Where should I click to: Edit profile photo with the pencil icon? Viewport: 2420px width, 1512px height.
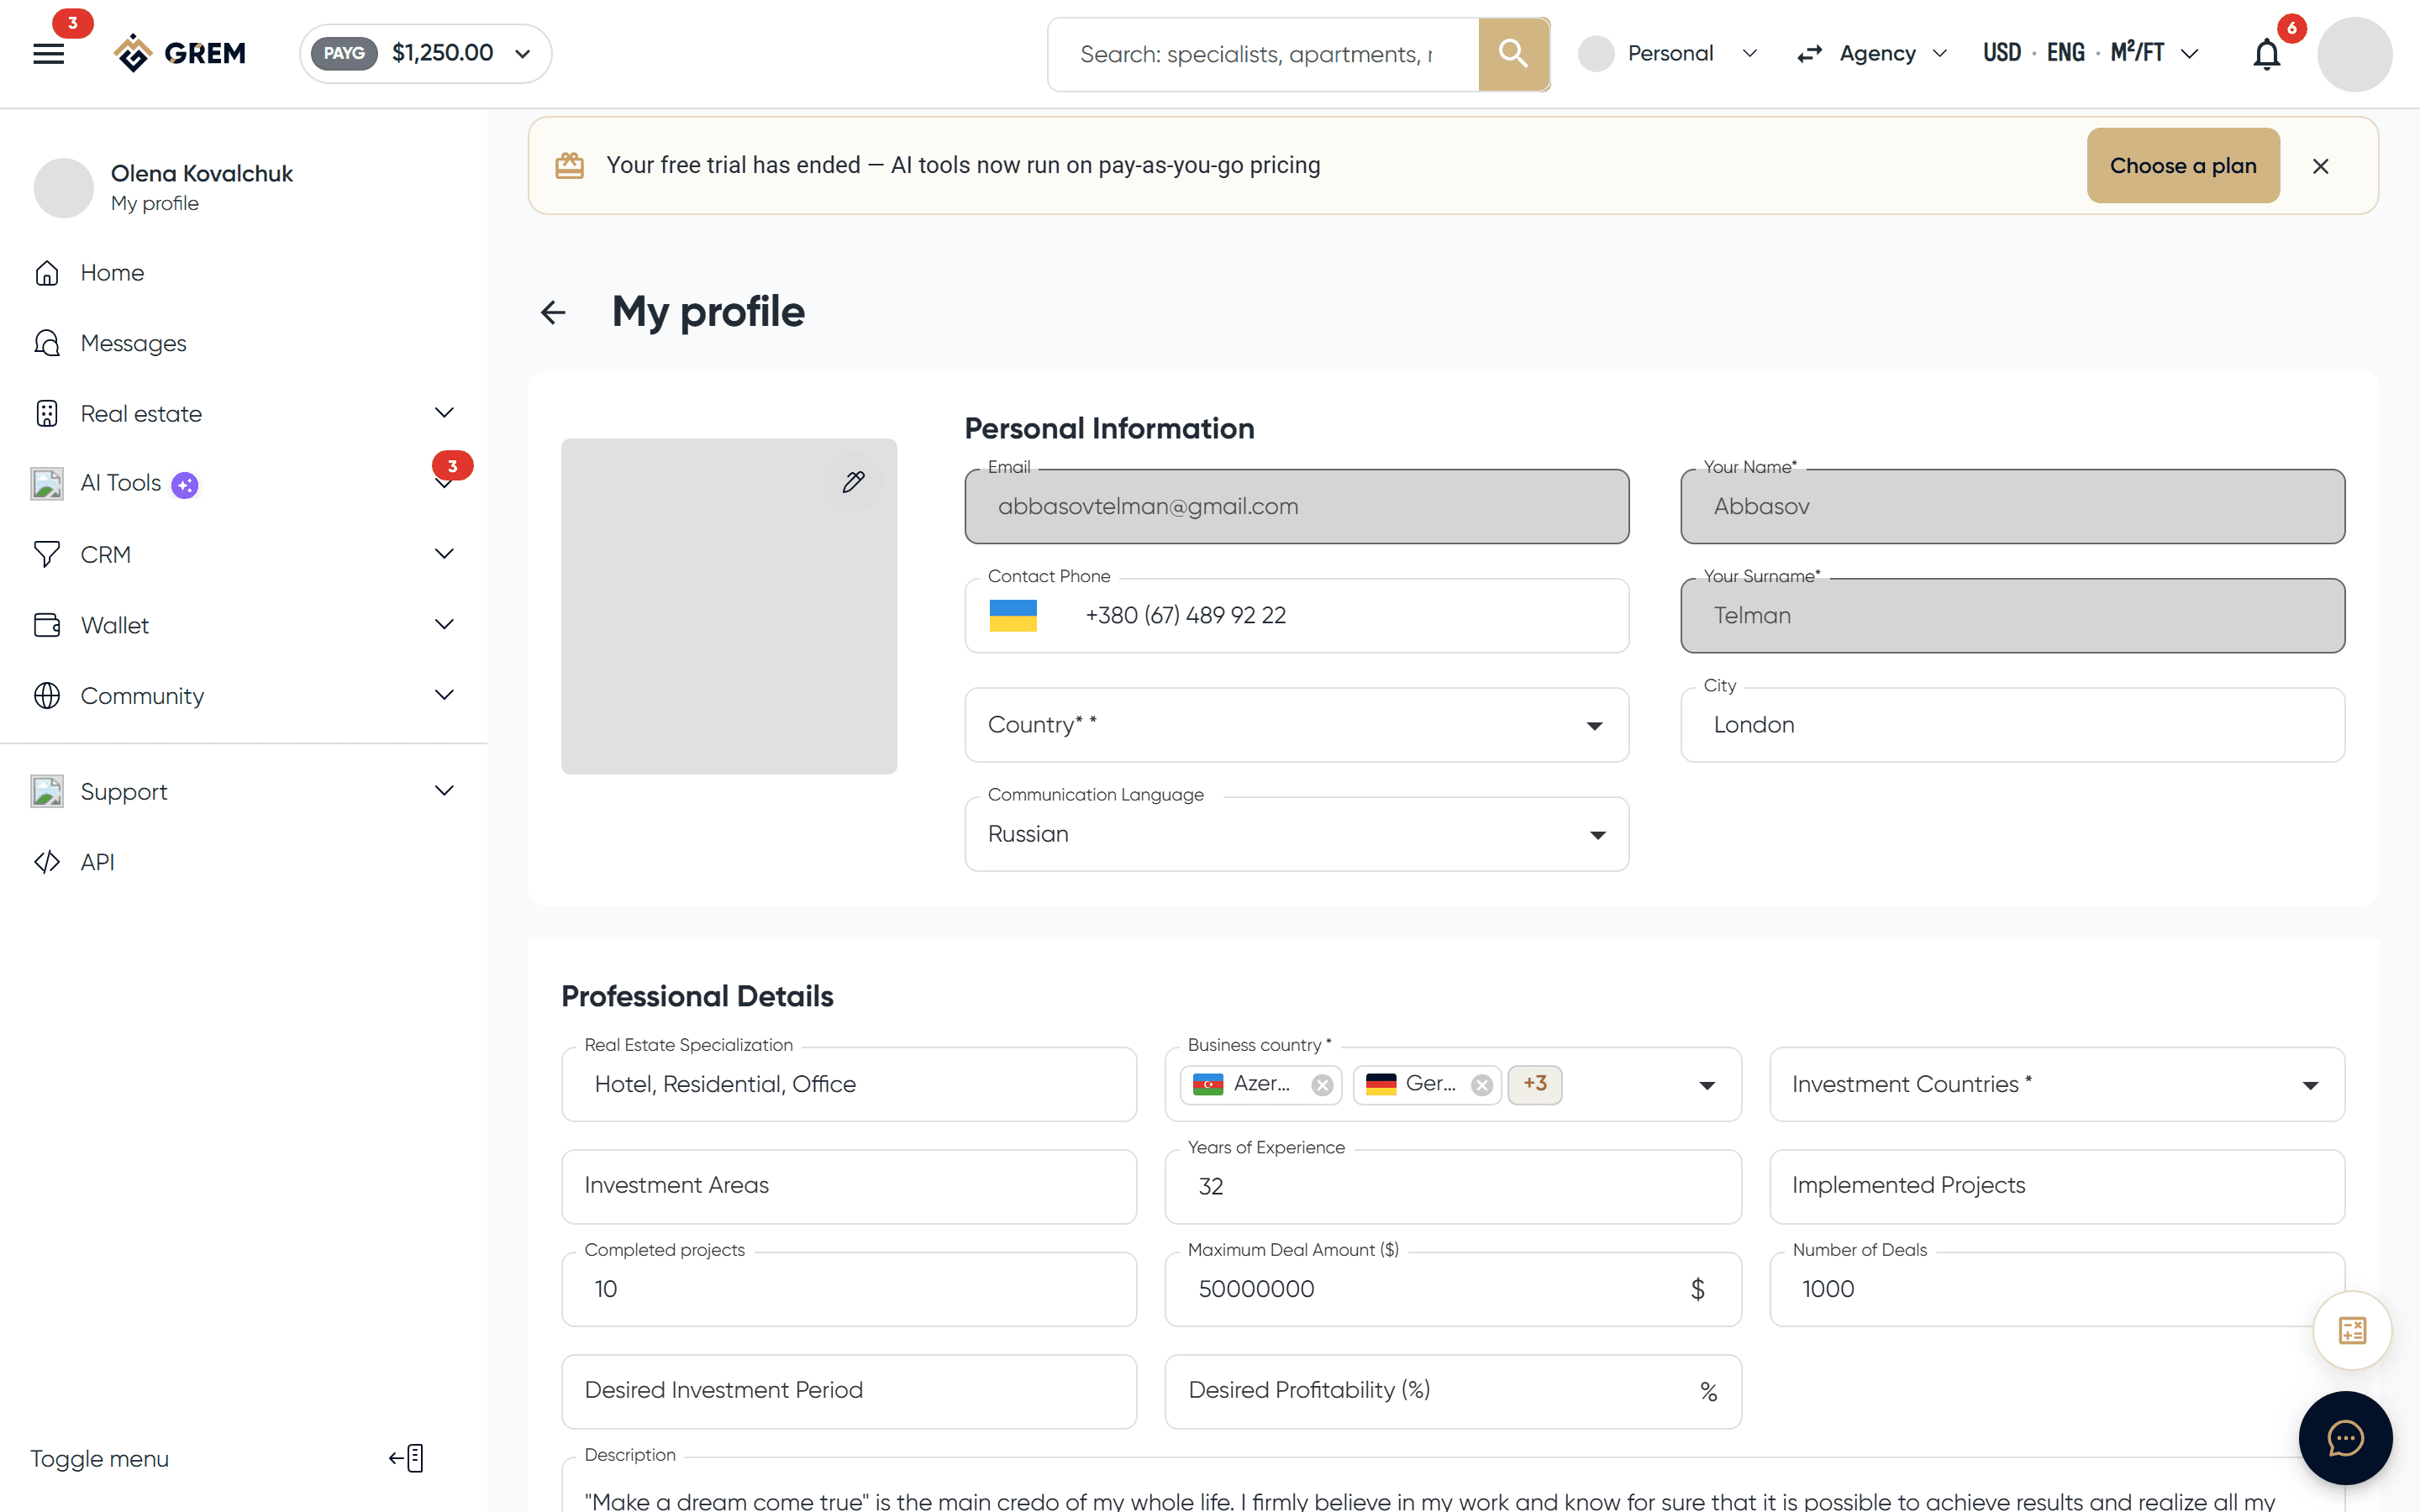pos(853,482)
